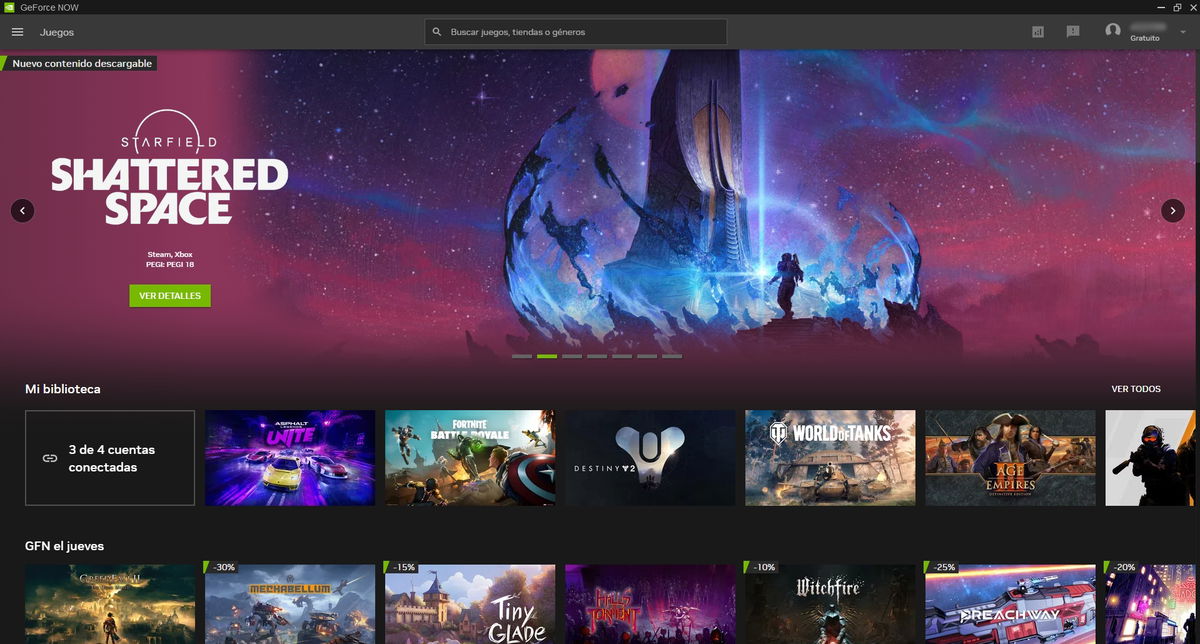1200x644 pixels.
Task: Open Age of Empires Definitive Edition
Action: [1009, 457]
